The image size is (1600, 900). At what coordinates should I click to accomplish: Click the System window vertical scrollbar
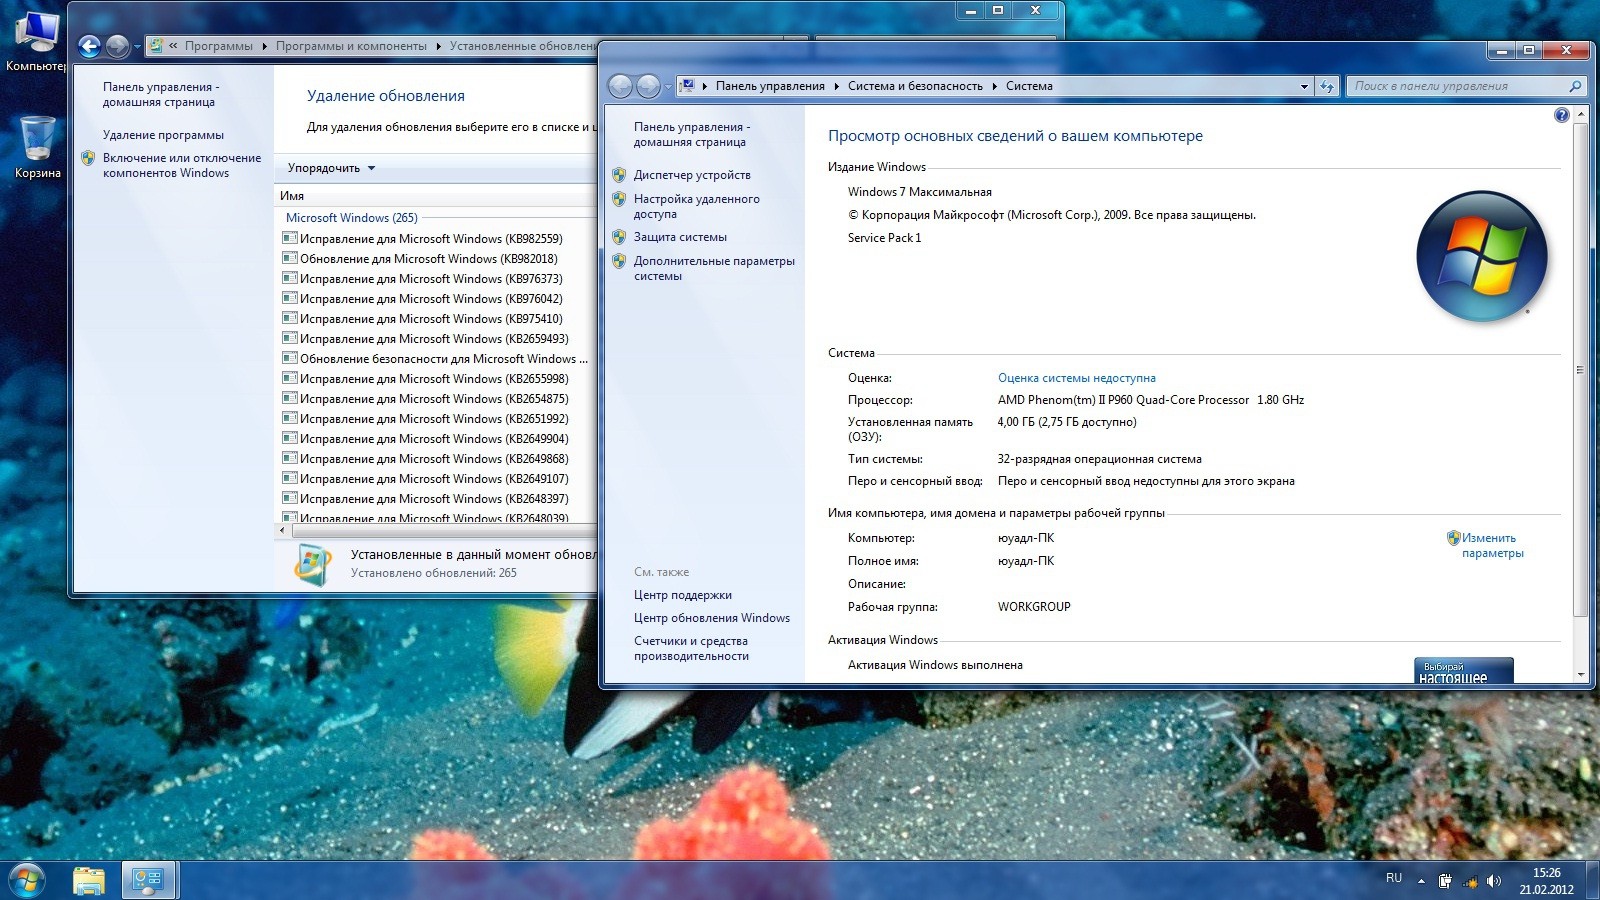coord(1580,369)
